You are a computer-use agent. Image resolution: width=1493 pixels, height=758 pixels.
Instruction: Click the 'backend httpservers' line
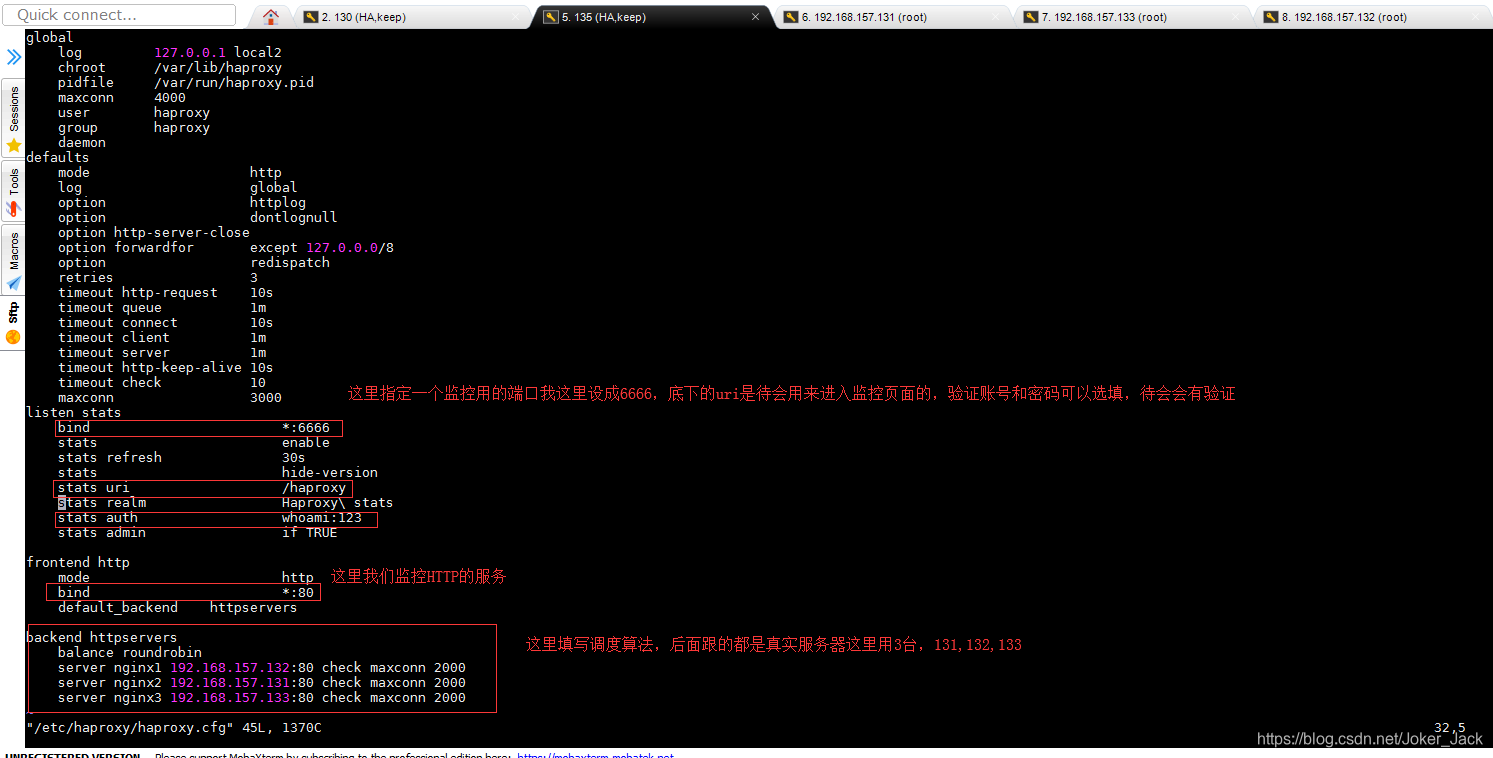click(x=102, y=637)
